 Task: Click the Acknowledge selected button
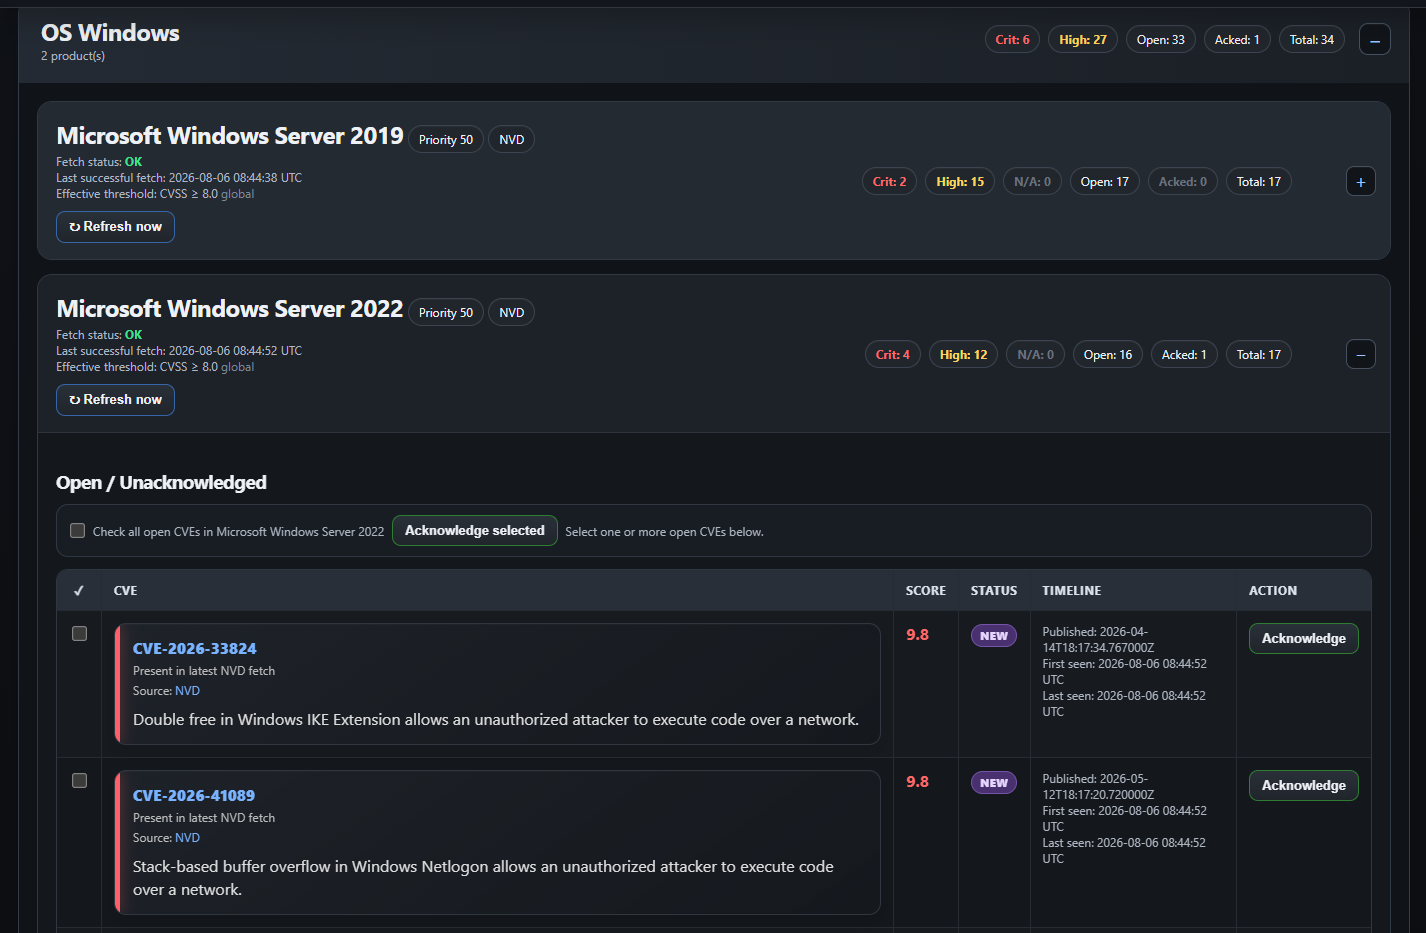point(475,531)
